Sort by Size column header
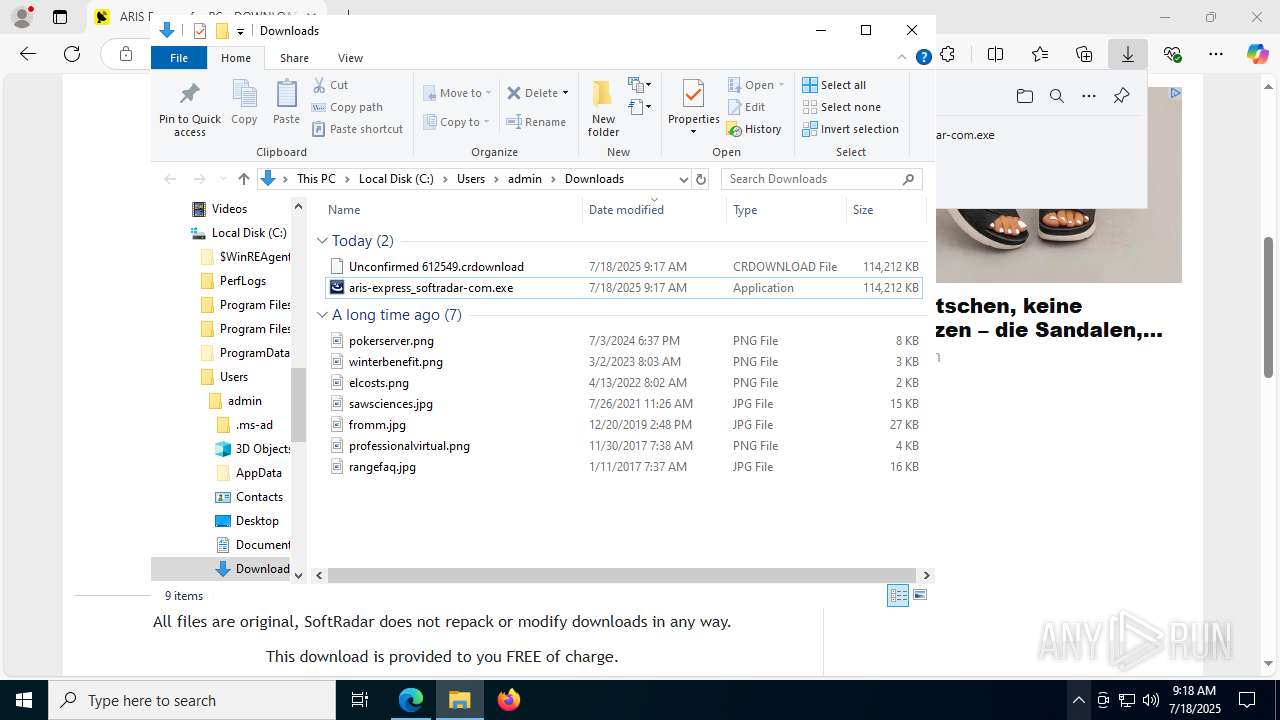This screenshot has width=1280, height=720. [x=886, y=210]
